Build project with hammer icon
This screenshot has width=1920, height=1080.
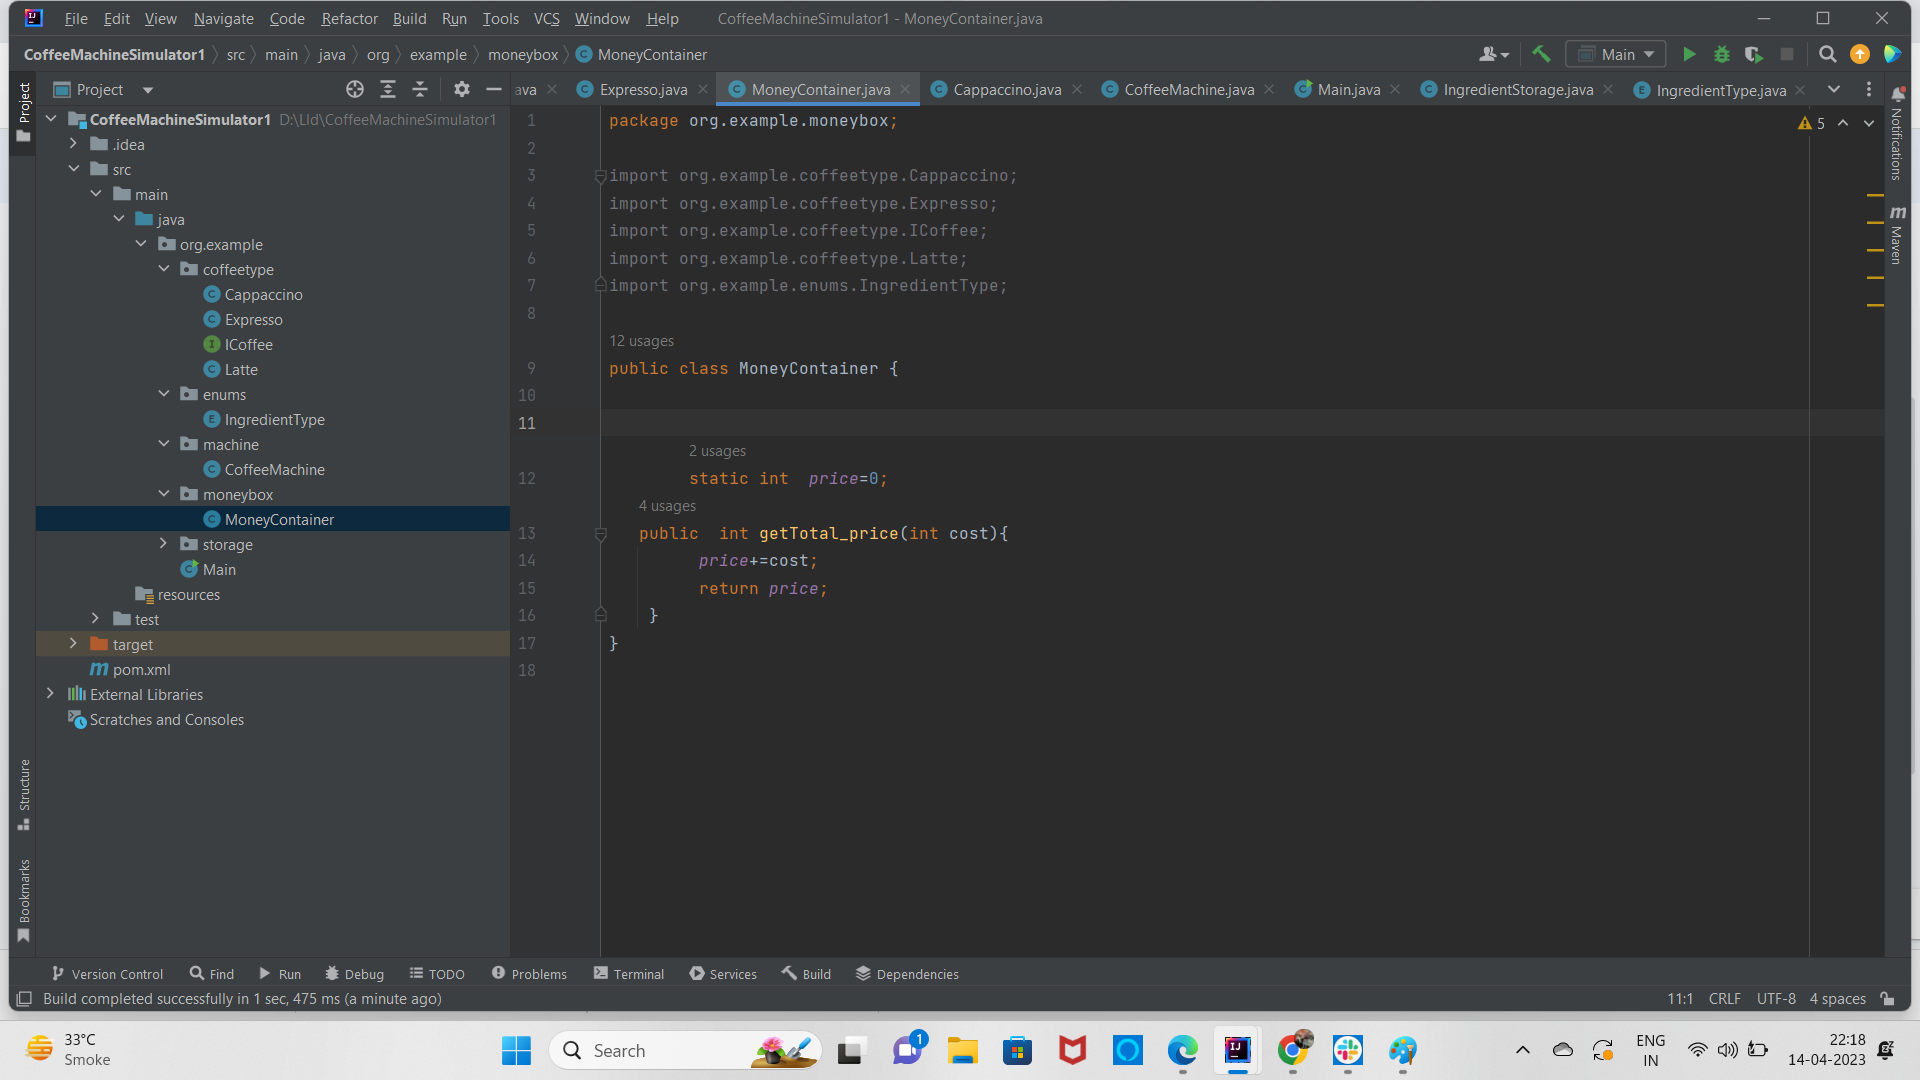click(1541, 54)
